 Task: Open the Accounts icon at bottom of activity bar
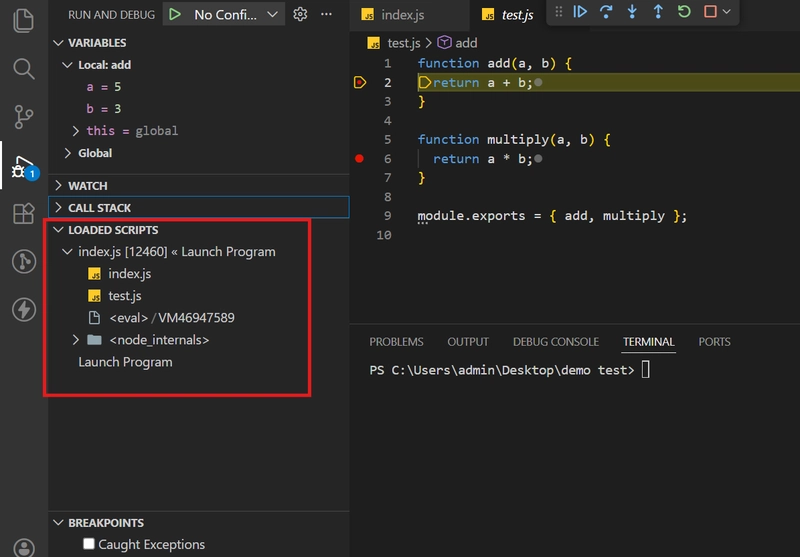click(x=23, y=548)
